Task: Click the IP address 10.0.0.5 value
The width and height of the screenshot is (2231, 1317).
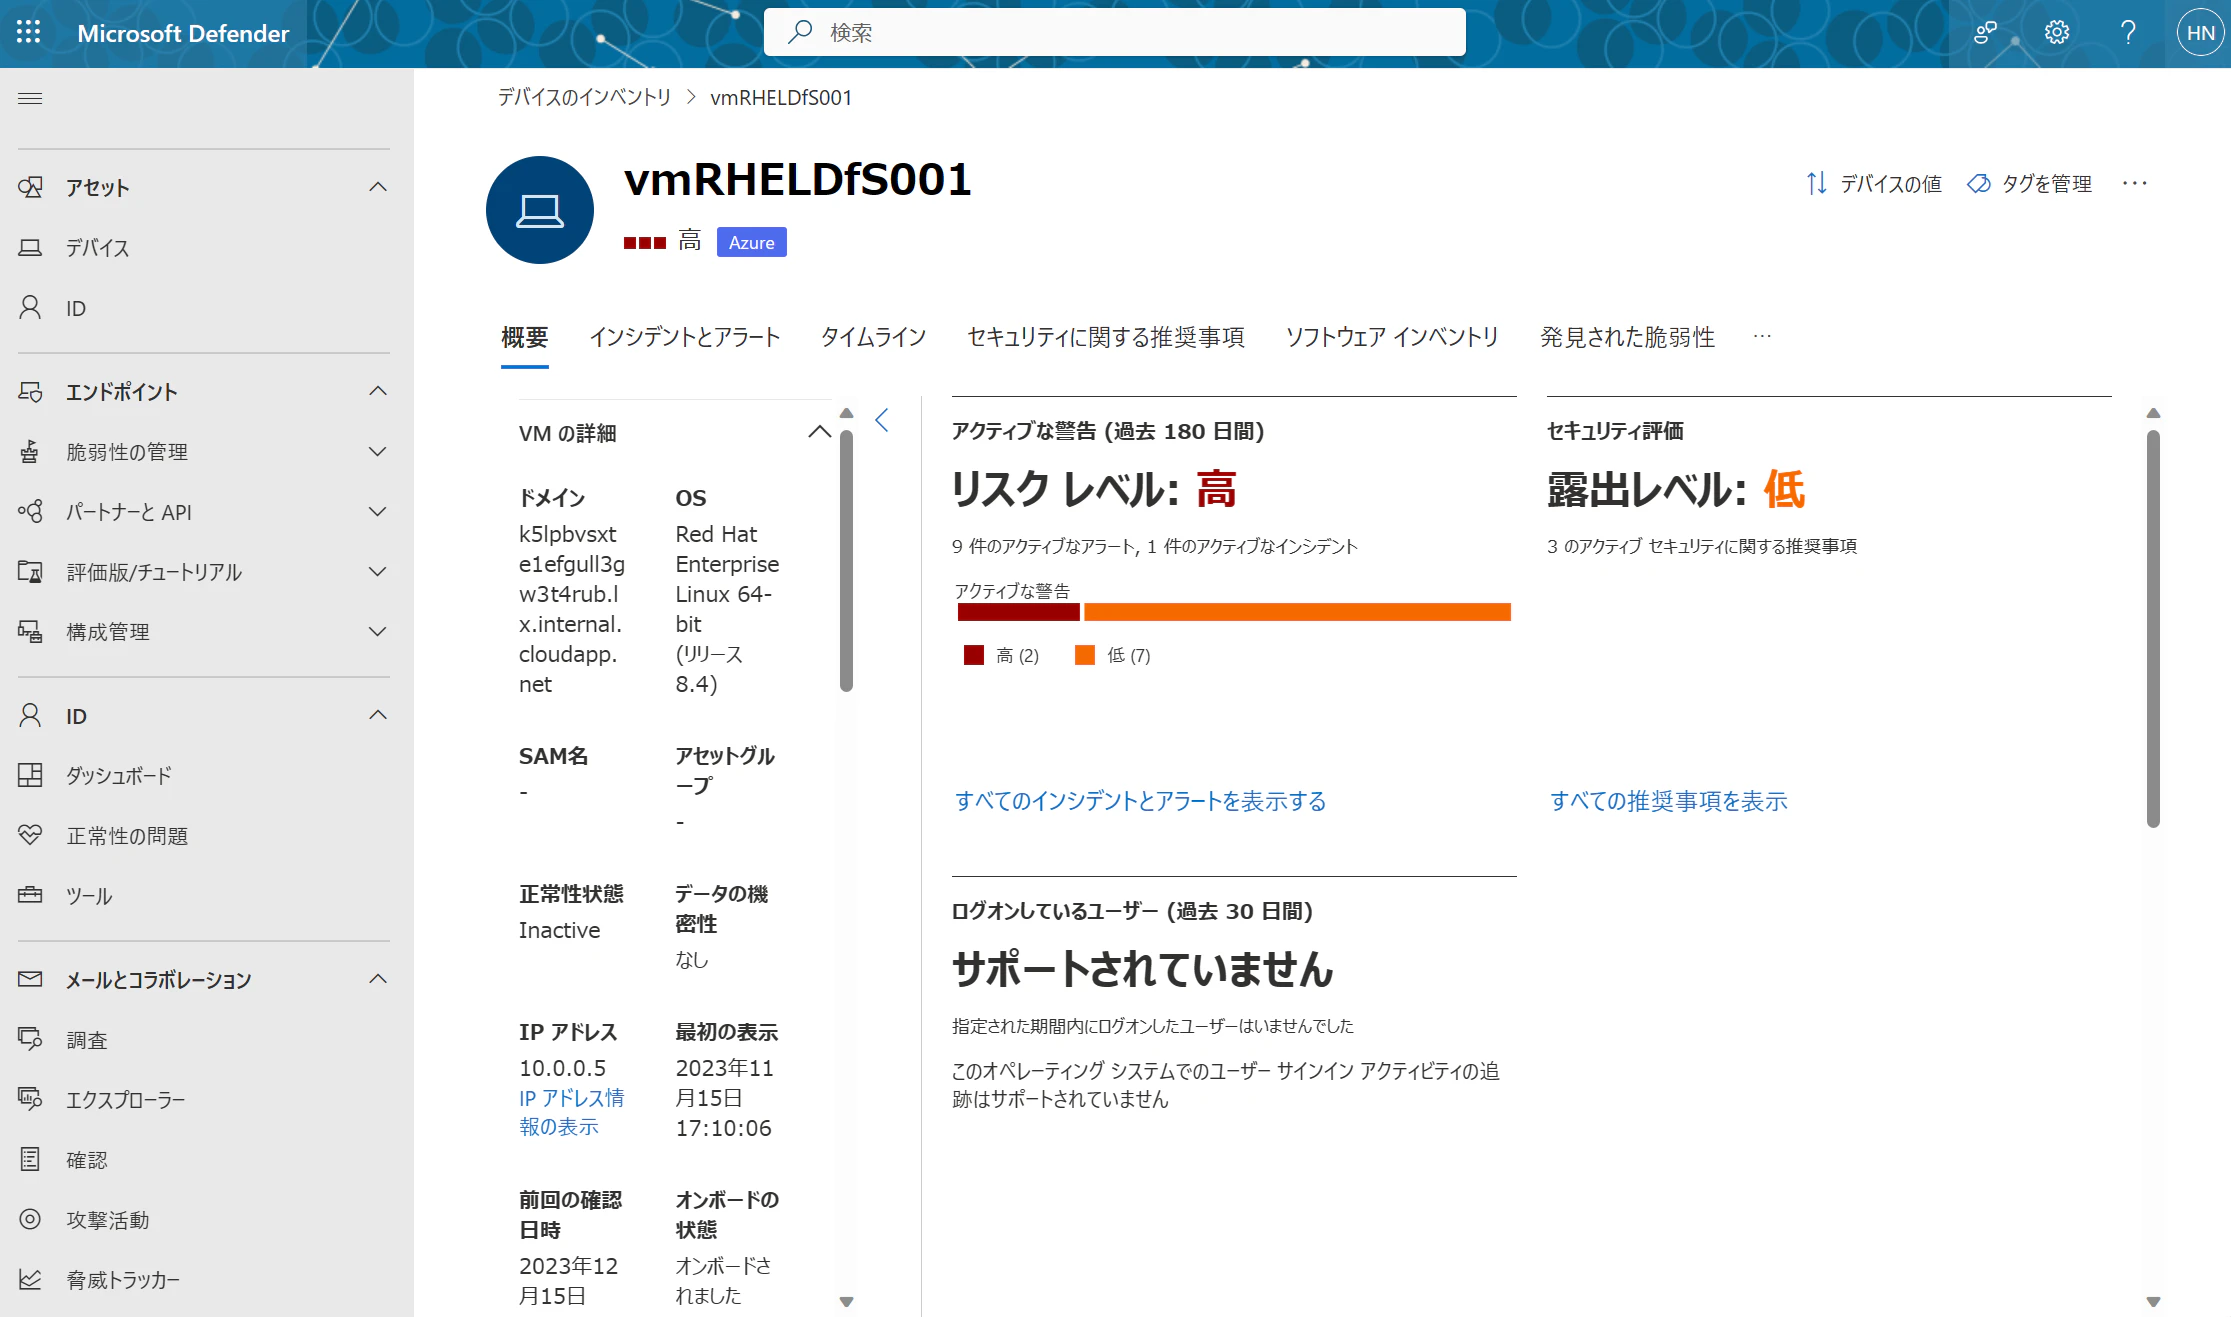Action: [562, 1068]
